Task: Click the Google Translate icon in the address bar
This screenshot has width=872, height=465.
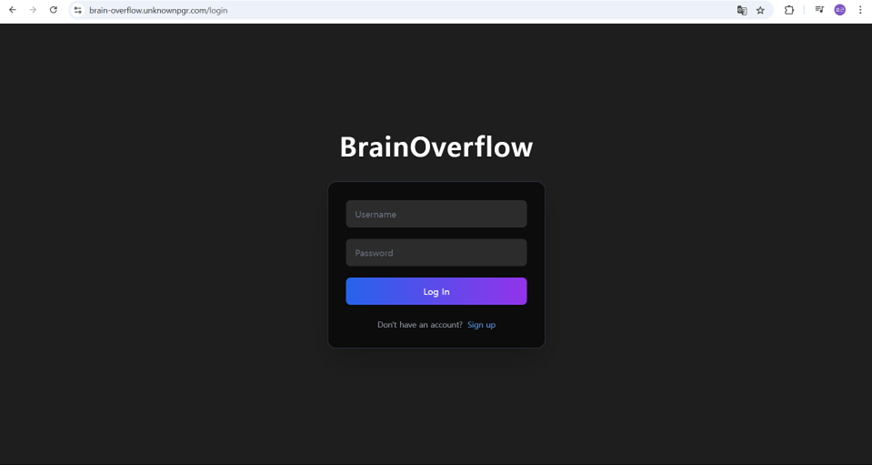Action: click(x=742, y=10)
